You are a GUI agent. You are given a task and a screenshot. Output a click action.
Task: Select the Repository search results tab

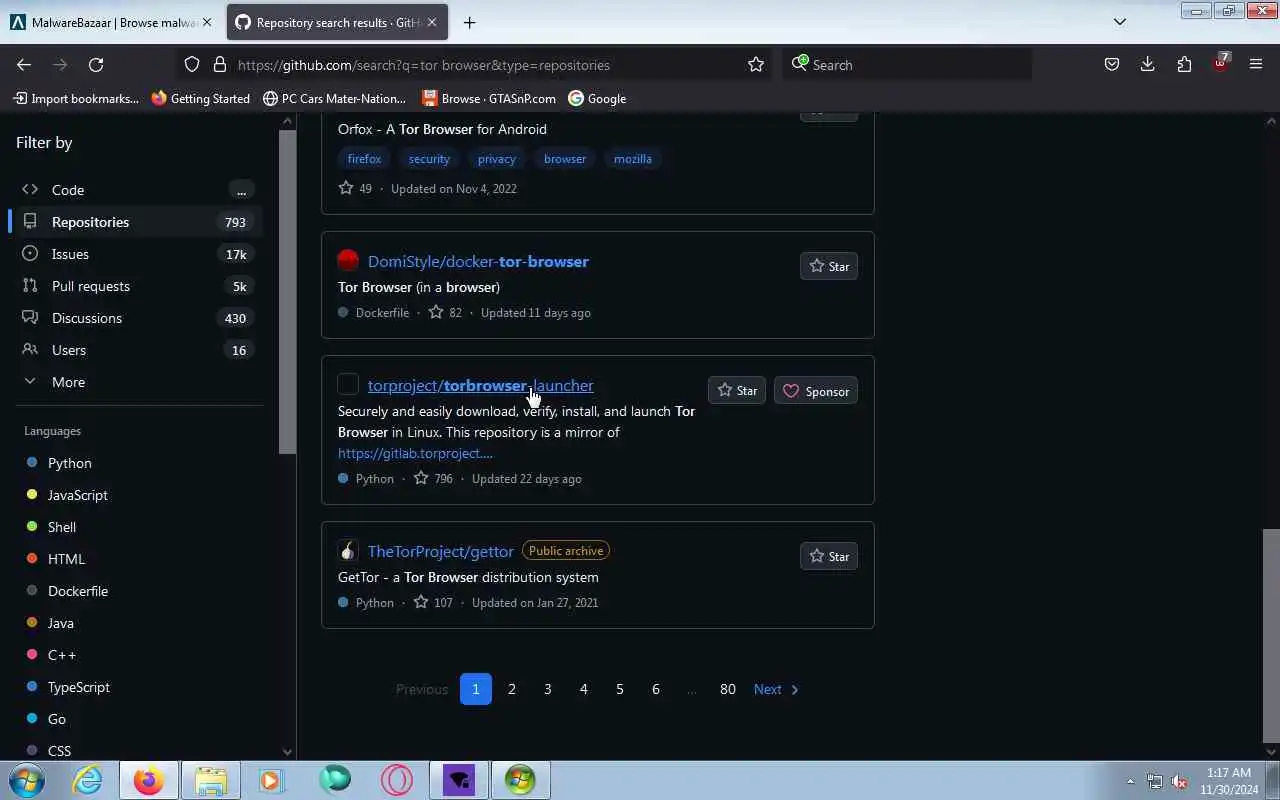337,22
